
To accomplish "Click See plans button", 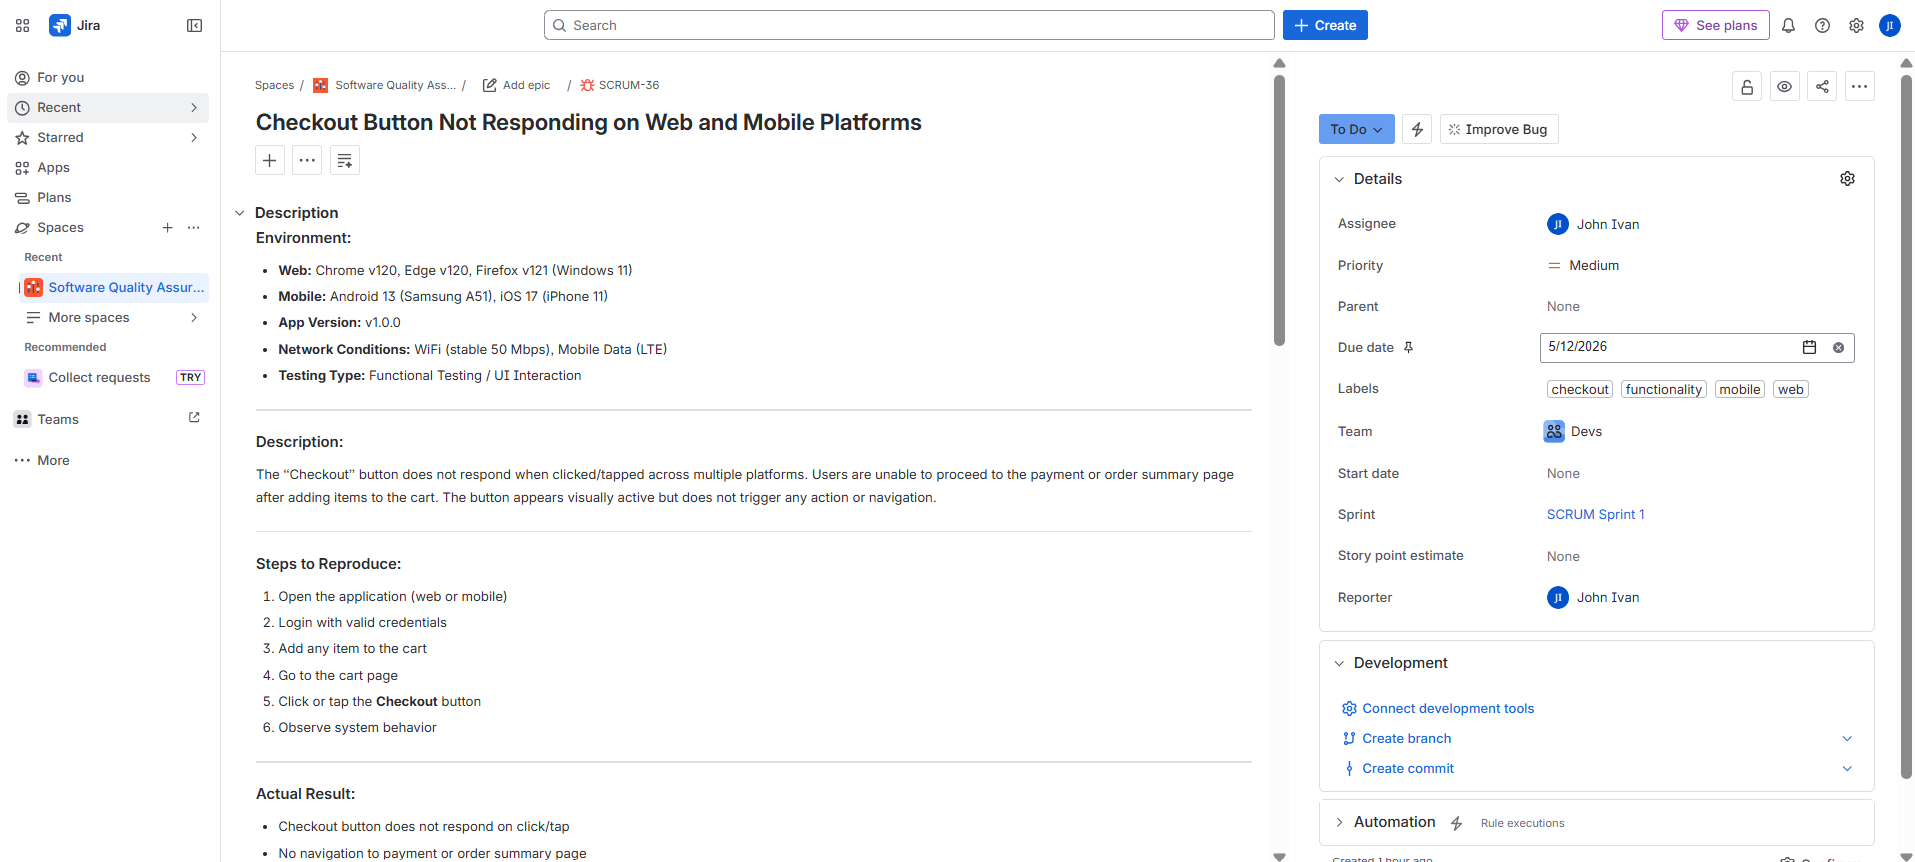I will [1716, 25].
